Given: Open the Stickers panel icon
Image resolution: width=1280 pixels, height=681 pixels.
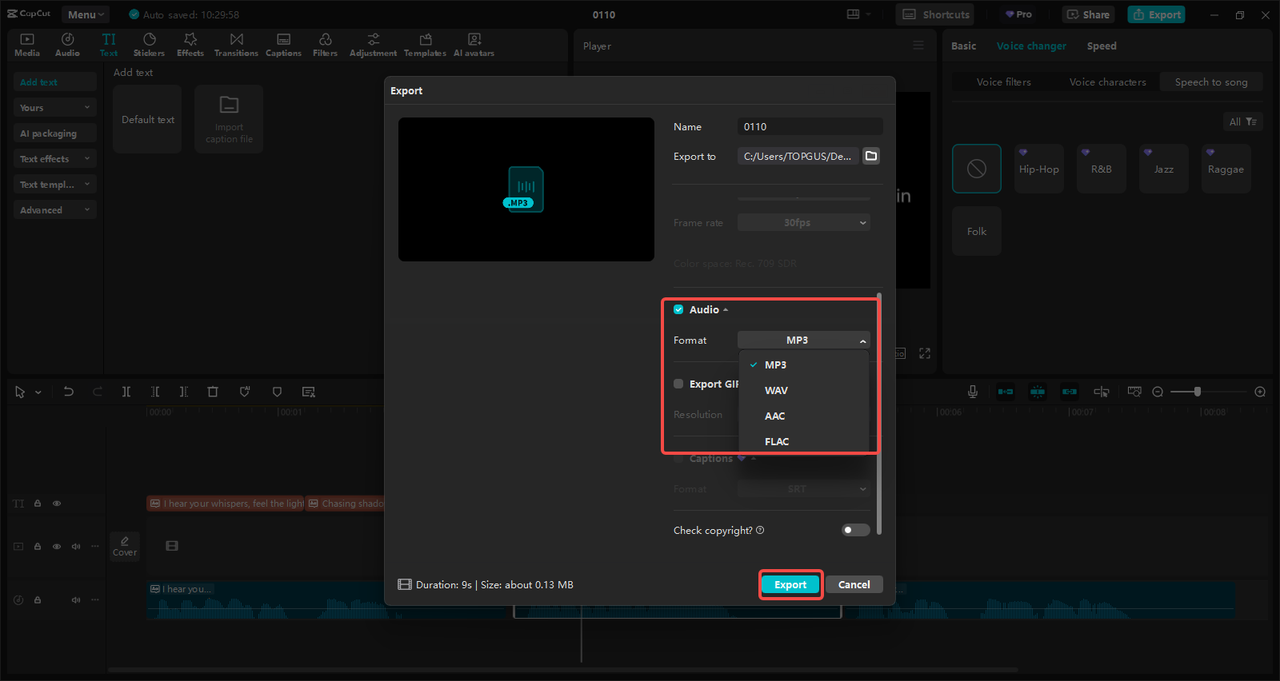Looking at the screenshot, I should [x=149, y=40].
